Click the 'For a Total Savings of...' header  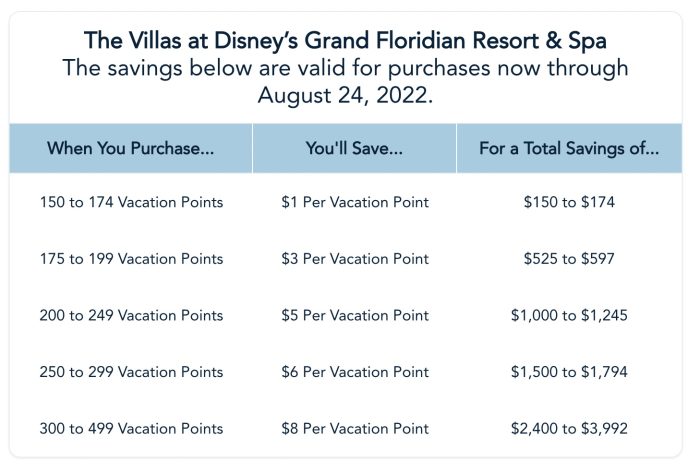[569, 148]
